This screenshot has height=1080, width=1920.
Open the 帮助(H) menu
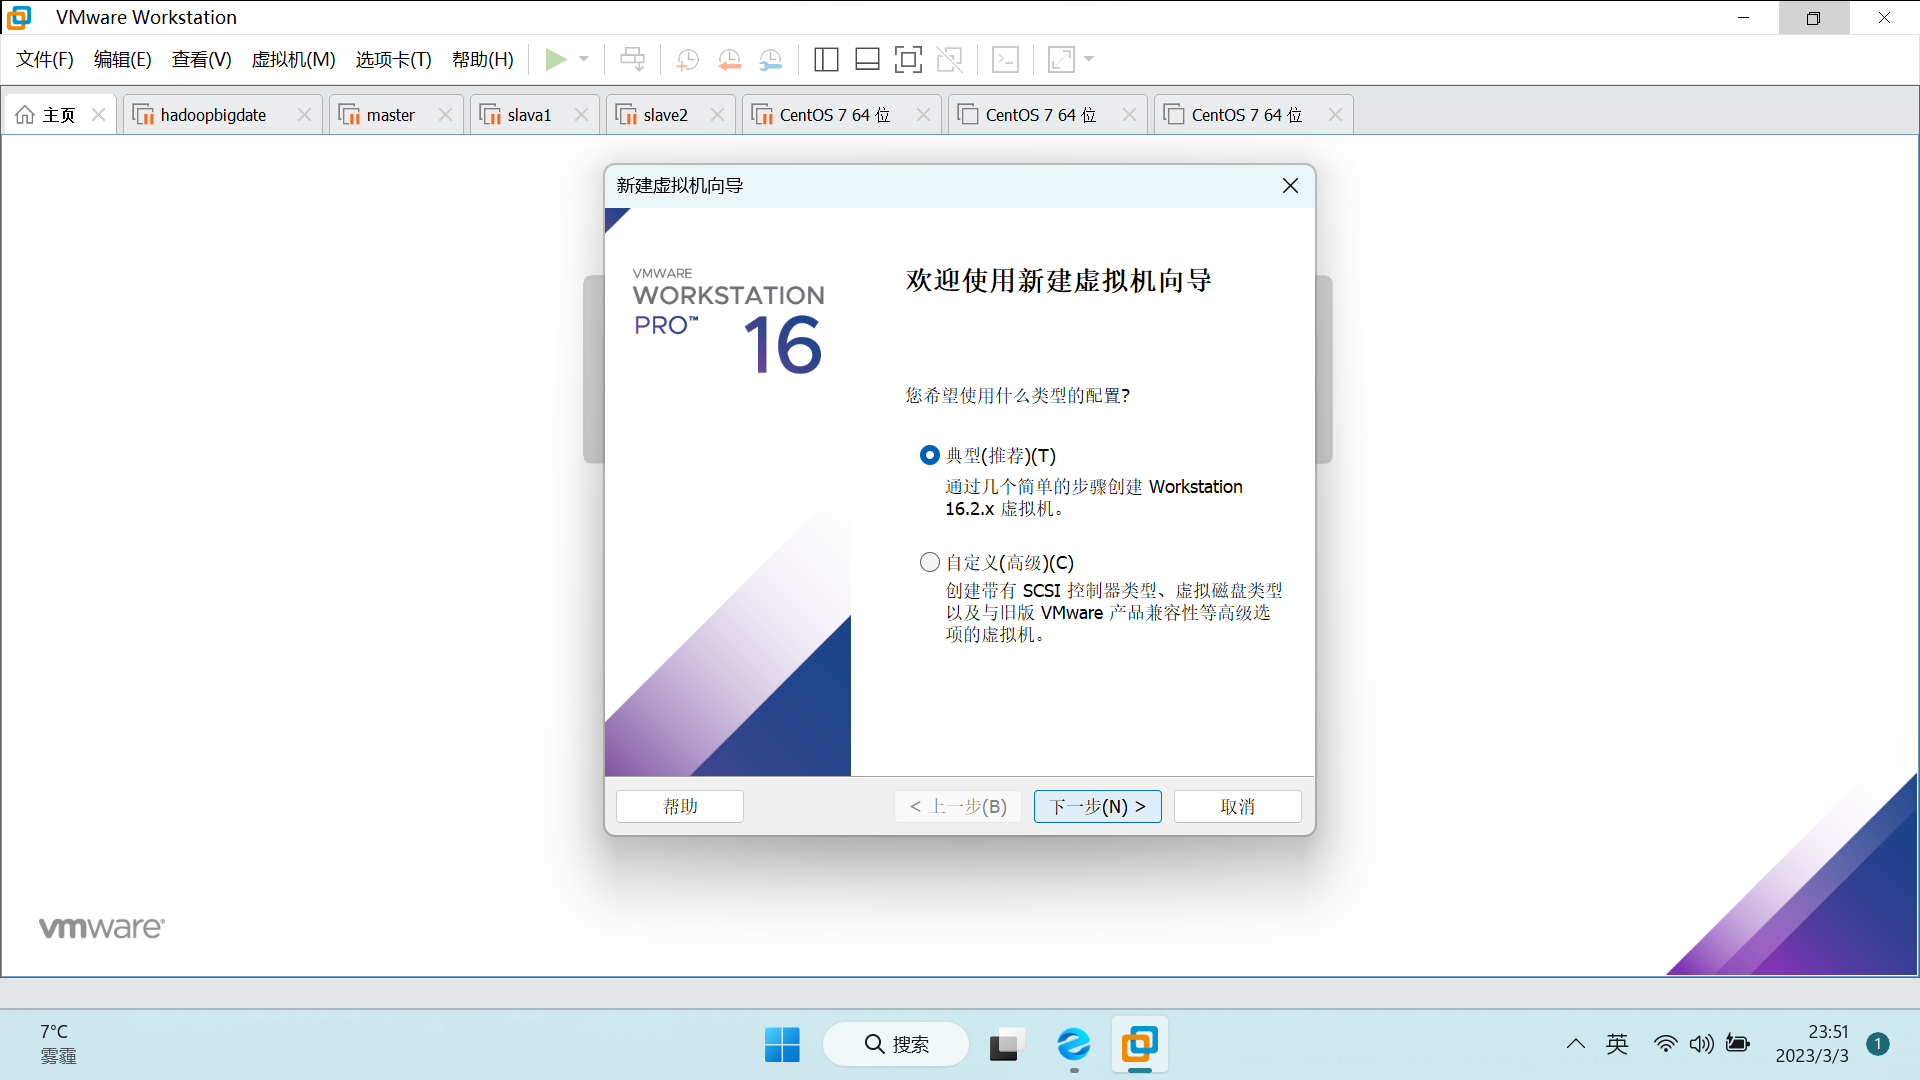pos(483,60)
